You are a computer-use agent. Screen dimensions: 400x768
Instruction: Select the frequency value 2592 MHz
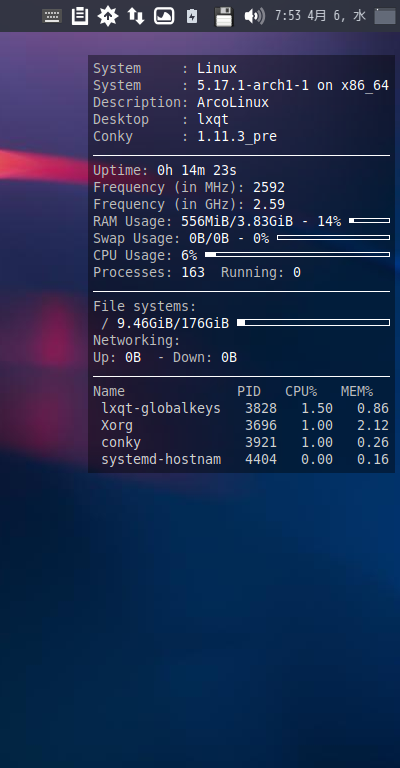(269, 188)
